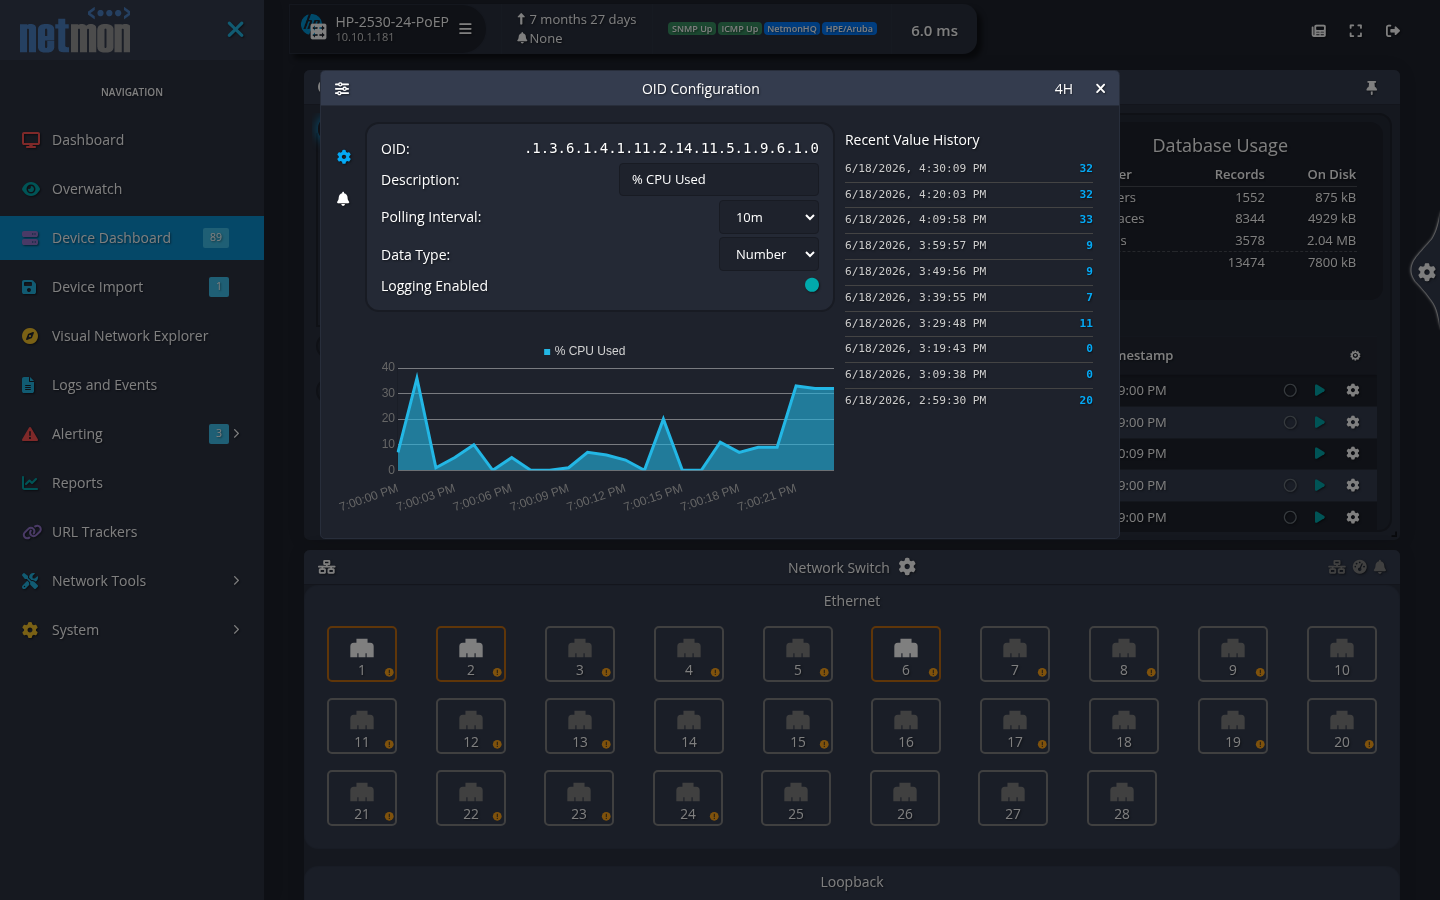Click the ICMP Up status badge
Image resolution: width=1440 pixels, height=900 pixels.
pos(739,29)
